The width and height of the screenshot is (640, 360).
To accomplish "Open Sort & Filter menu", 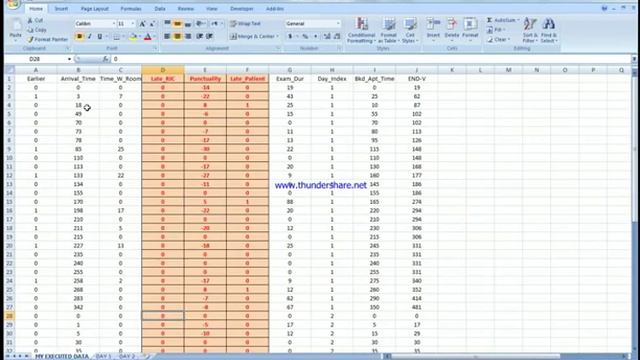I will 530,30.
